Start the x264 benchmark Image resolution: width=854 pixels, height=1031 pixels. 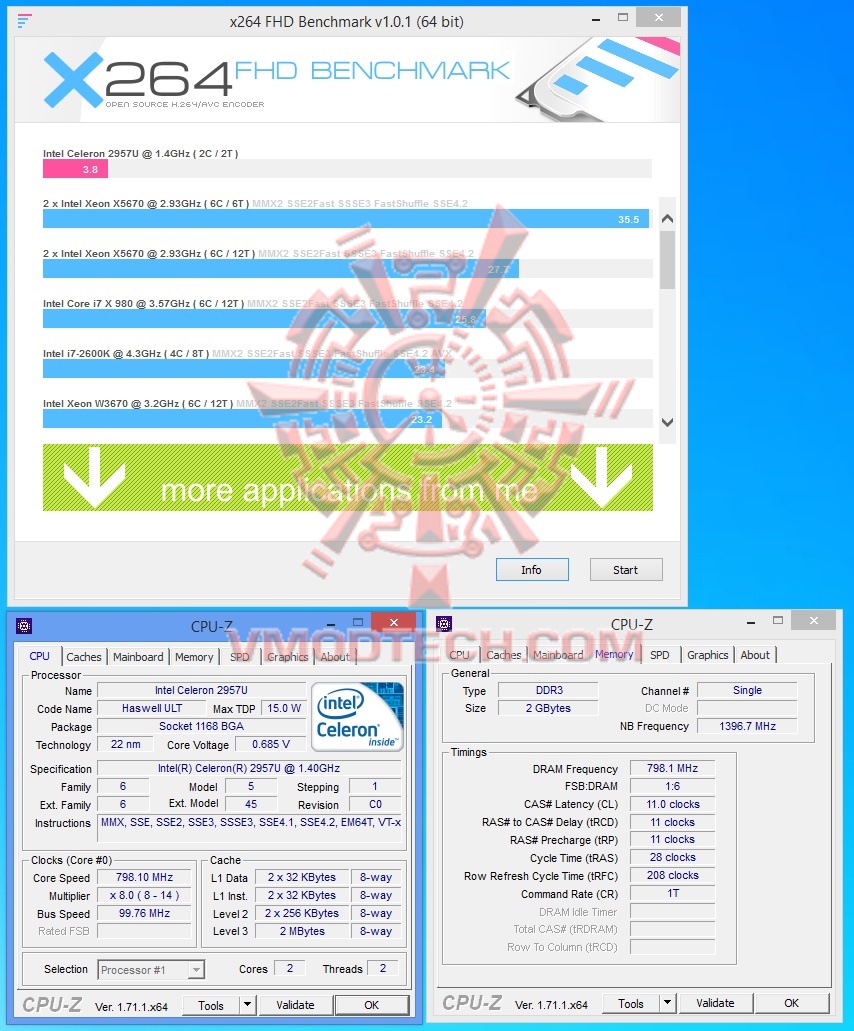(626, 570)
